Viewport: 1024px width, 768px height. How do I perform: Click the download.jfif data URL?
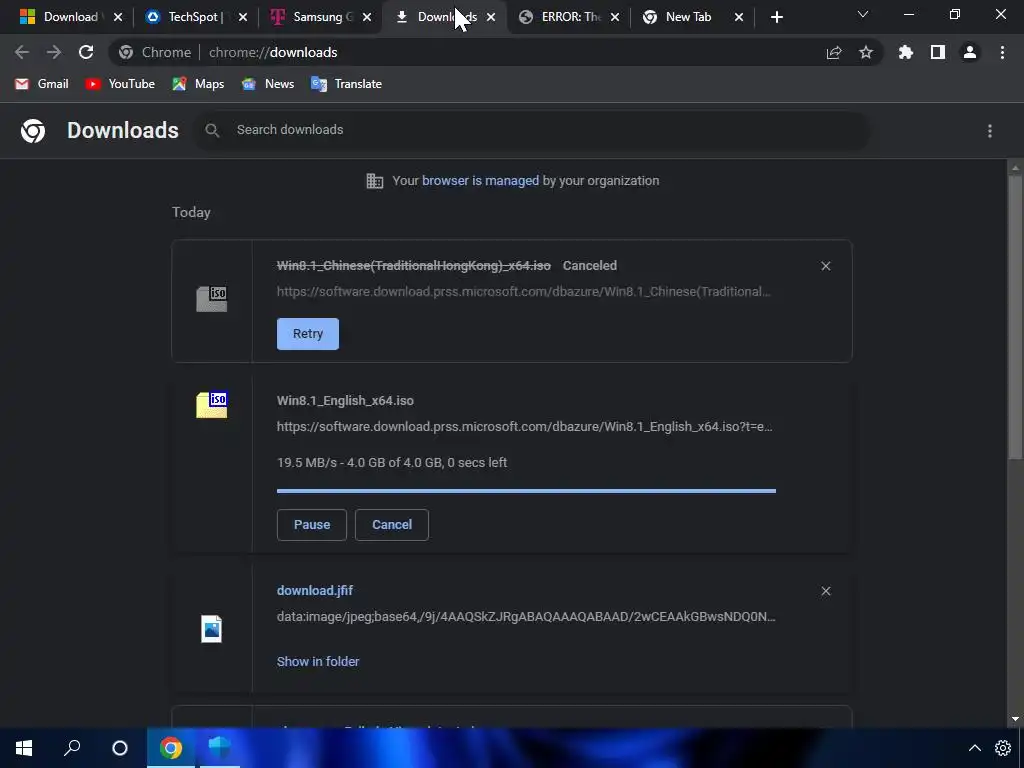[x=526, y=616]
